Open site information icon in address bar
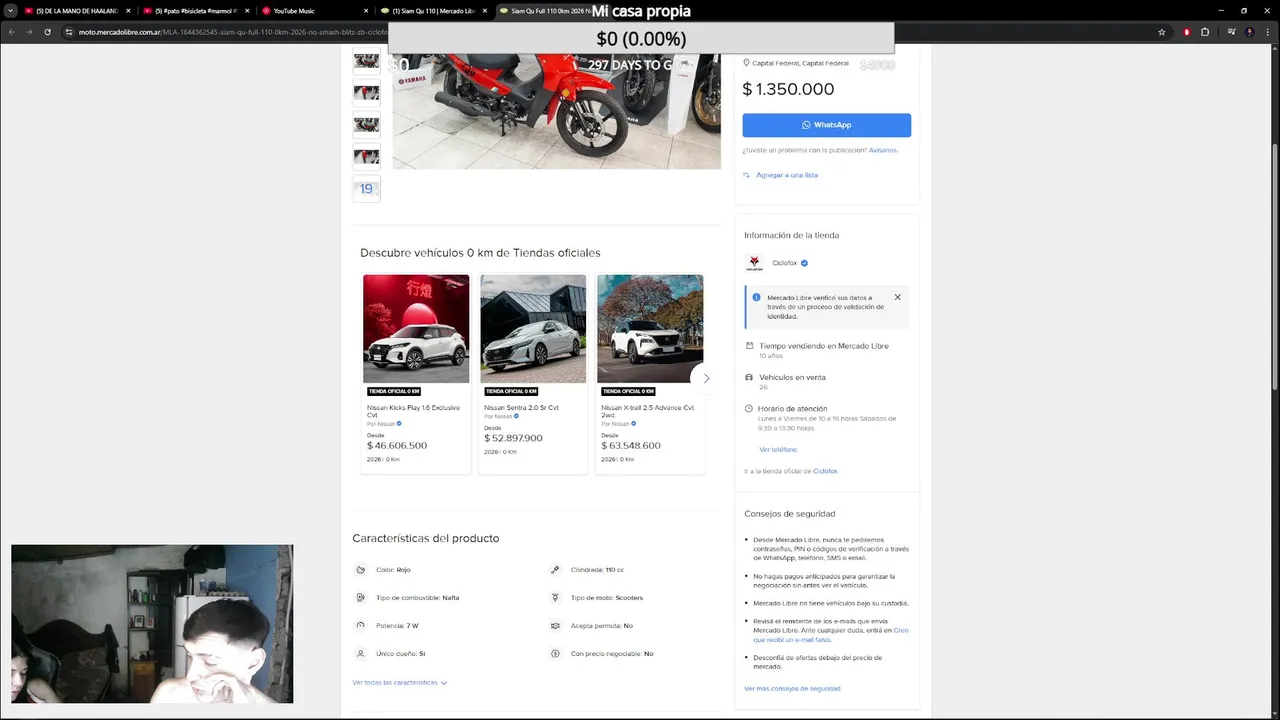The height and width of the screenshot is (720, 1280). 69,32
